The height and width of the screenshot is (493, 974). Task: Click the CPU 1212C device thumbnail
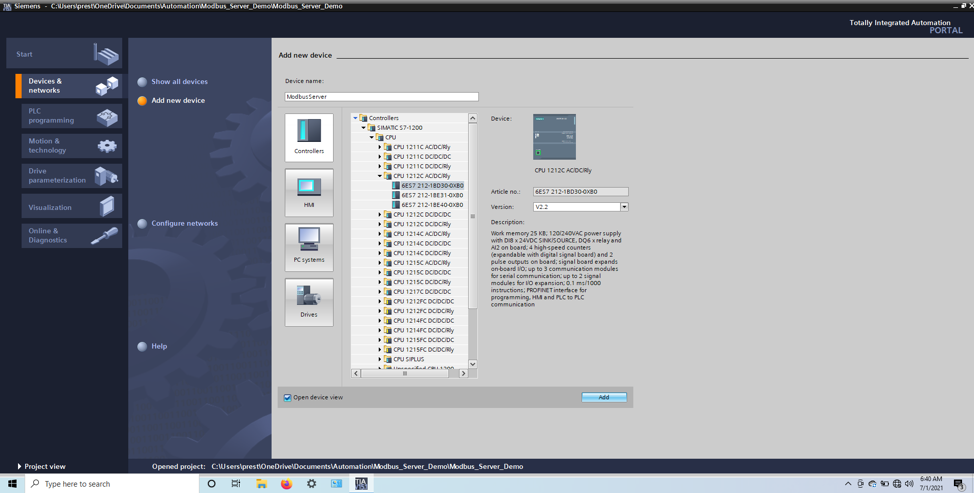tap(554, 137)
